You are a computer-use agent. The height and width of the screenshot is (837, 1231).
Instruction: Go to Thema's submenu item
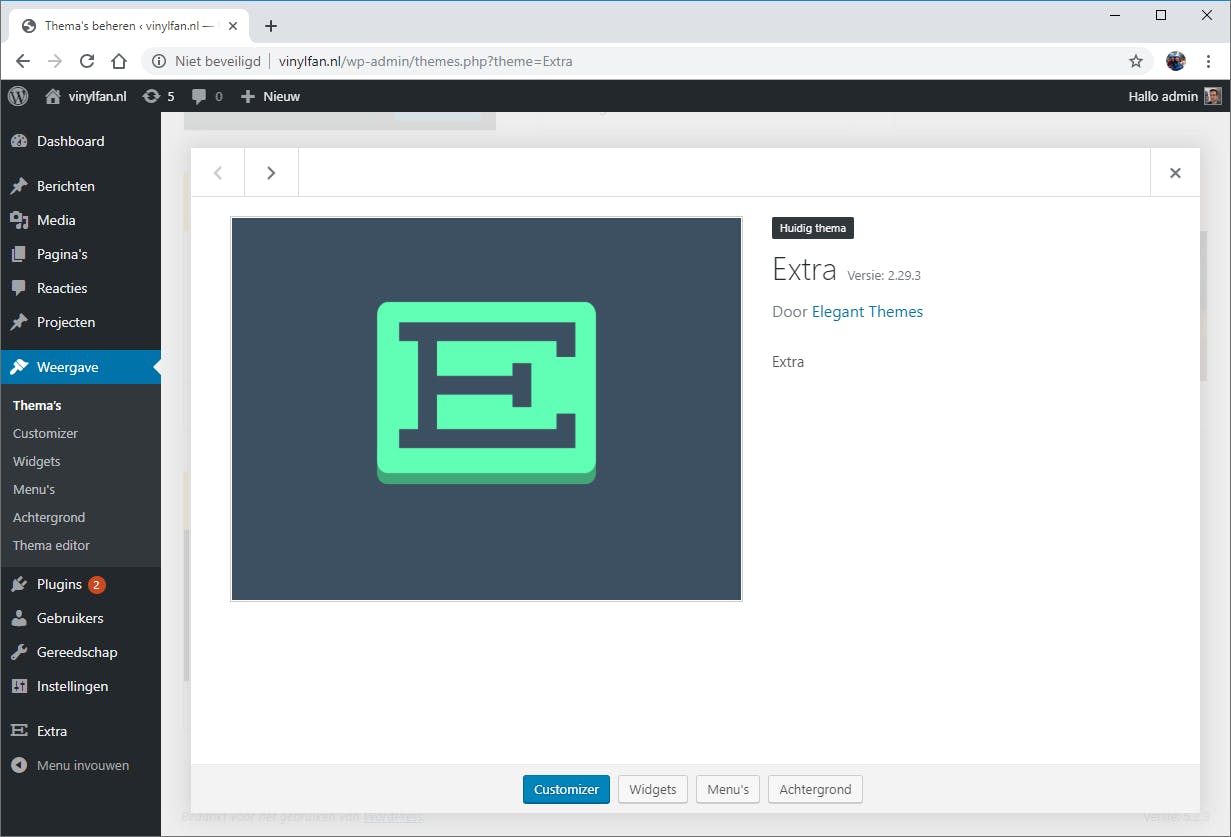point(37,405)
